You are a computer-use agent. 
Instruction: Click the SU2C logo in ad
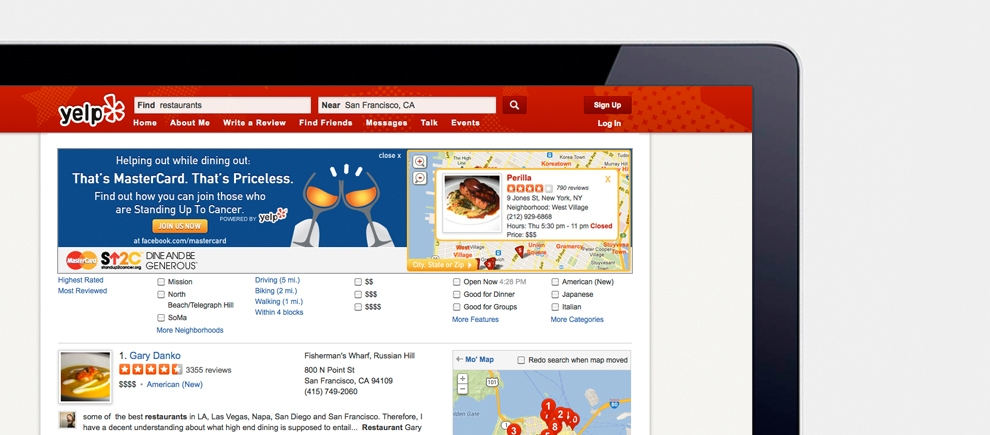click(x=121, y=259)
